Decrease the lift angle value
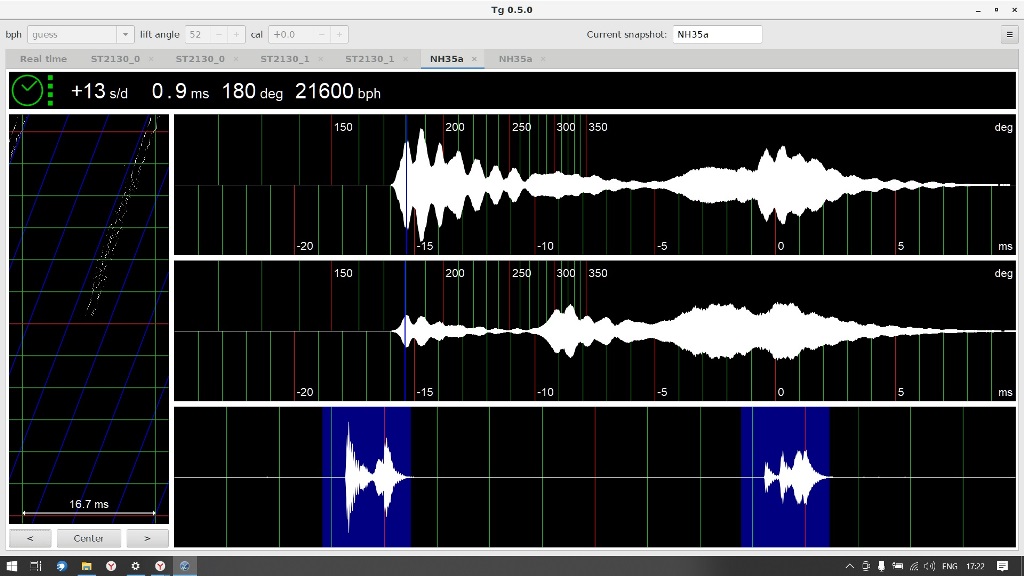 [219, 34]
